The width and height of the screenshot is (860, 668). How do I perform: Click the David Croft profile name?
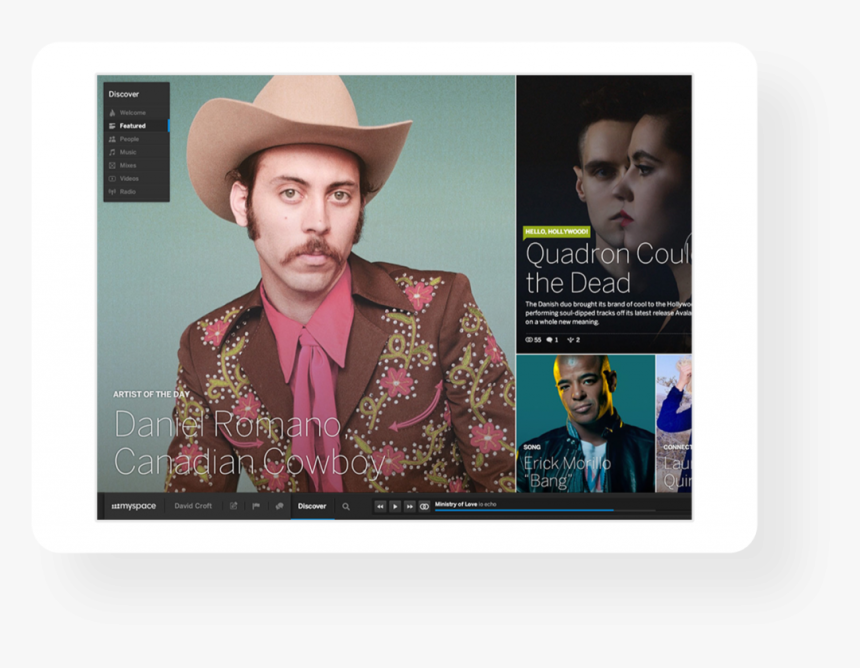(192, 507)
